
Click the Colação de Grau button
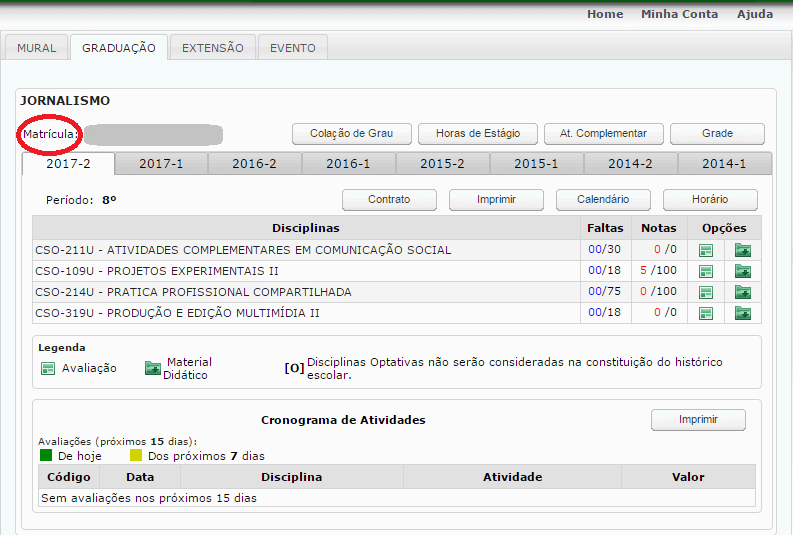pyautogui.click(x=351, y=133)
